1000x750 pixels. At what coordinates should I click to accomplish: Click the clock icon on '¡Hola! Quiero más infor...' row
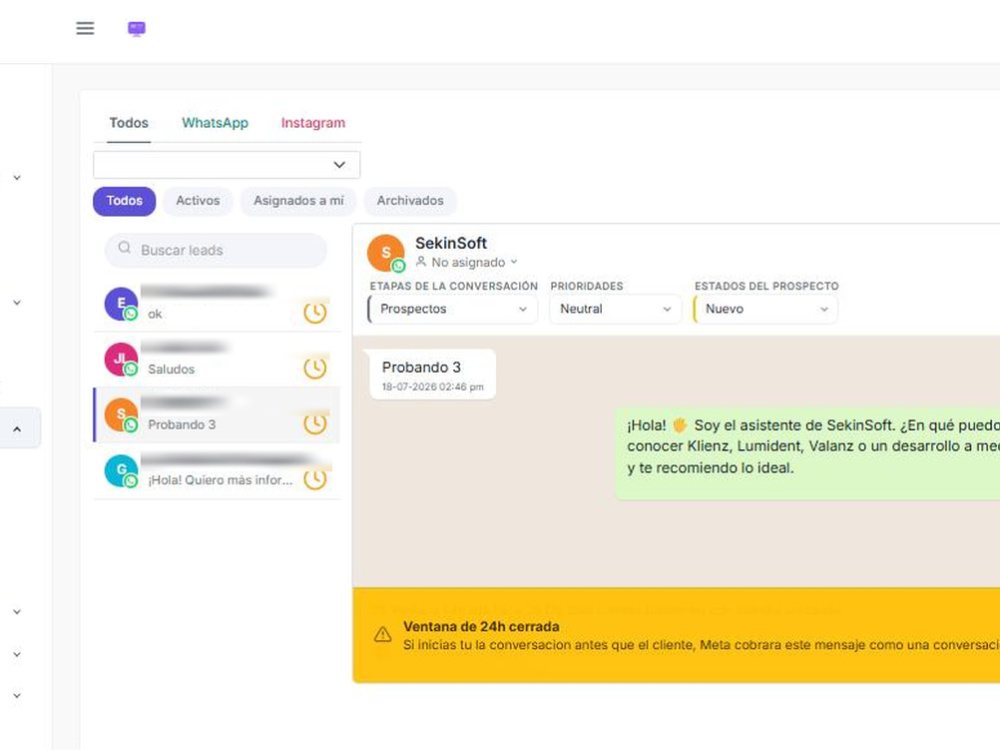[314, 479]
